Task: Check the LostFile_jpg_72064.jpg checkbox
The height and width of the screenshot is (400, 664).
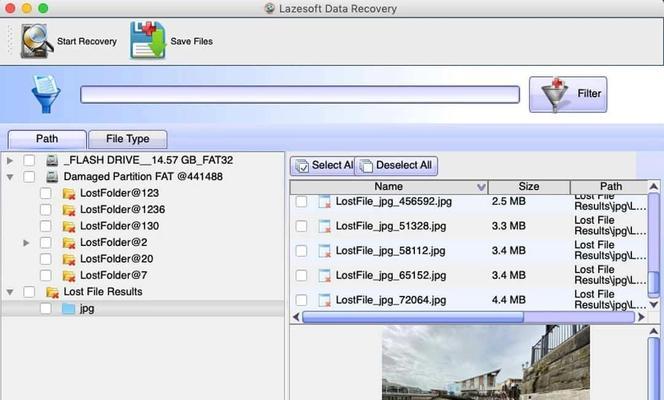Action: (302, 300)
